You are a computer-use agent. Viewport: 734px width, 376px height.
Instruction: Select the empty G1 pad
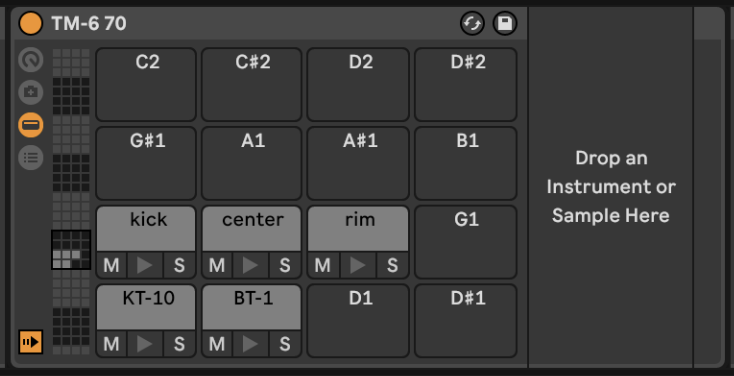[x=466, y=242]
